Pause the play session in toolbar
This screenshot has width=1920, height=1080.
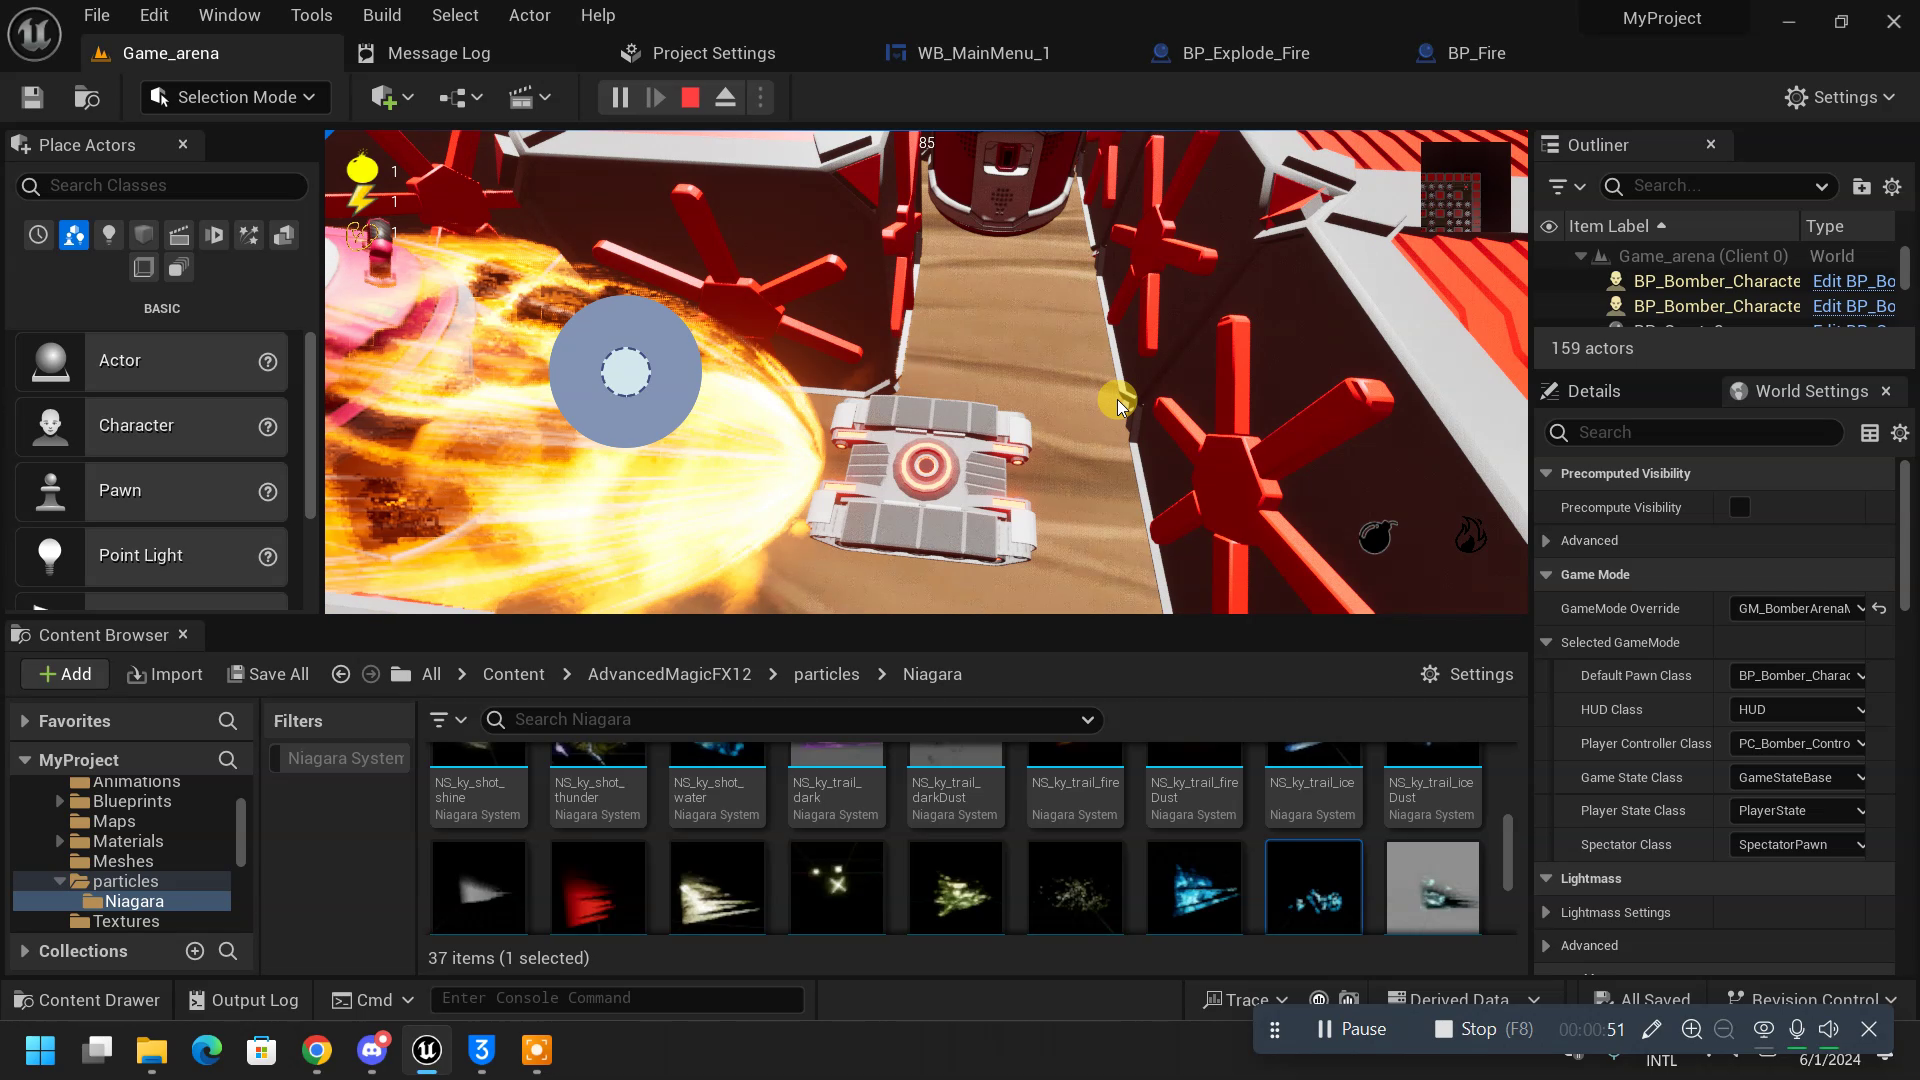(x=620, y=97)
